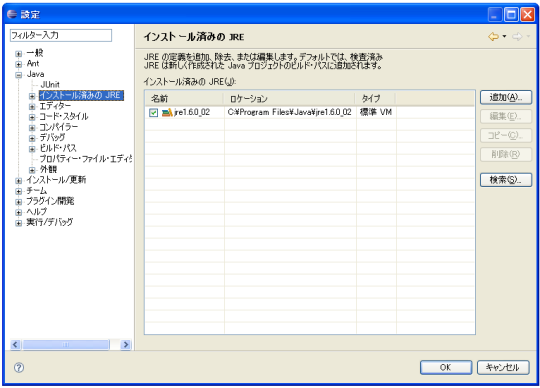
Task: Expand the エディター tree node
Action: coord(32,107)
